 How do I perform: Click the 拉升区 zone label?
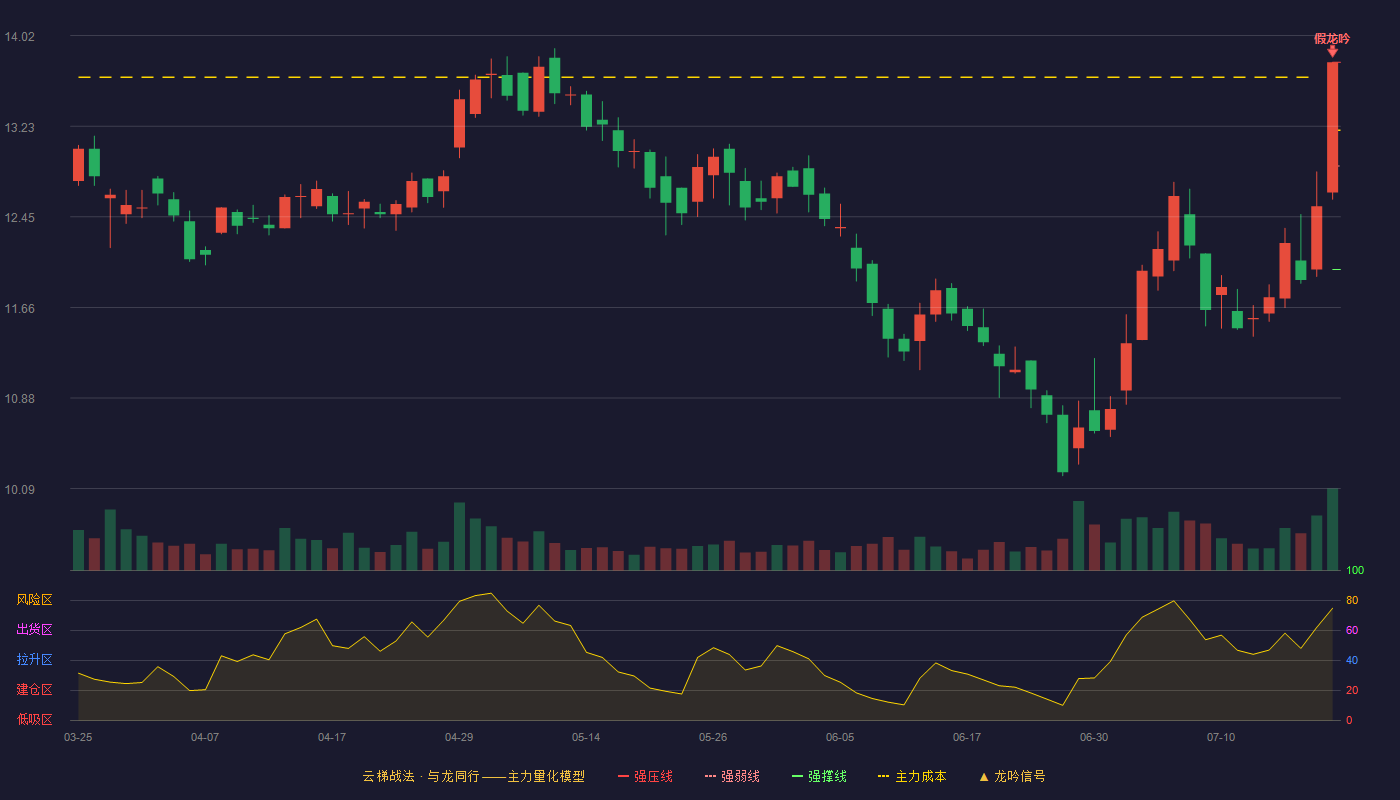(x=34, y=660)
